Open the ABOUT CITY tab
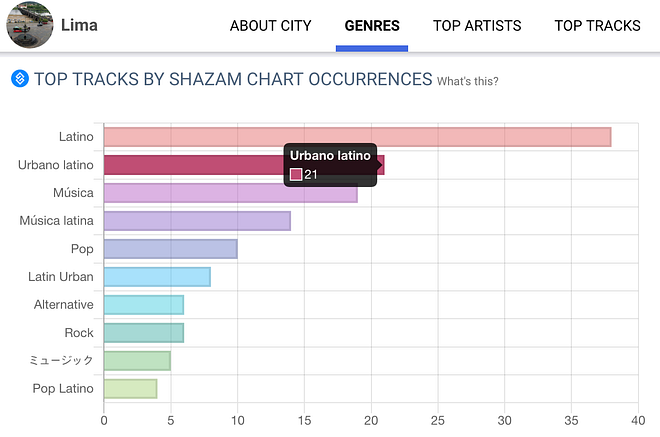 tap(270, 26)
